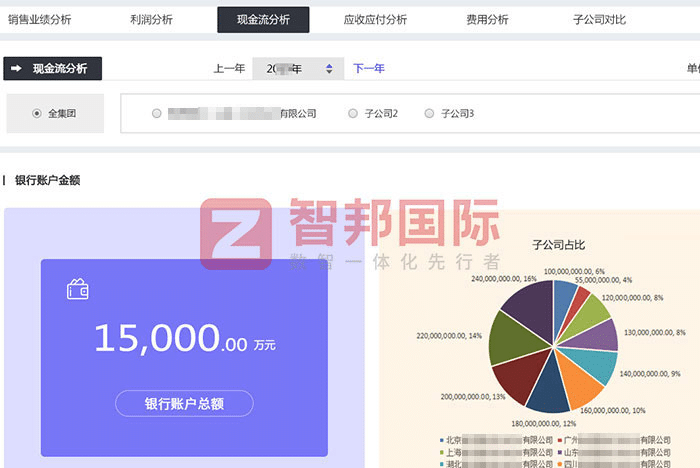Click the 上海 green legend marker
The height and width of the screenshot is (468, 700).
(441, 452)
